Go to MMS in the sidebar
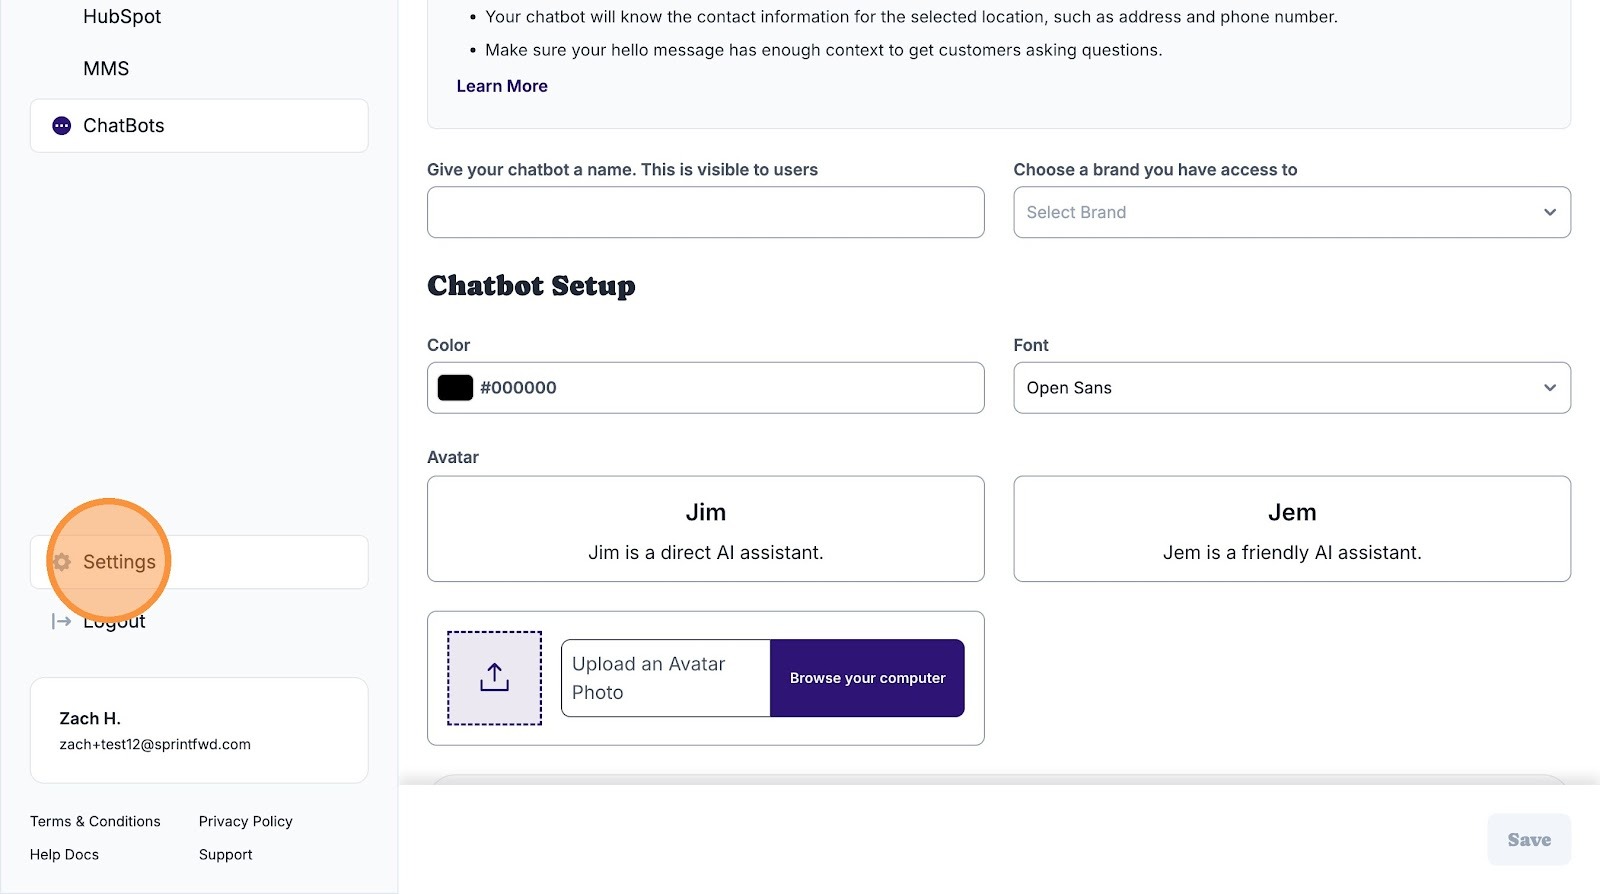Screen dimensions: 1600x894 106,69
